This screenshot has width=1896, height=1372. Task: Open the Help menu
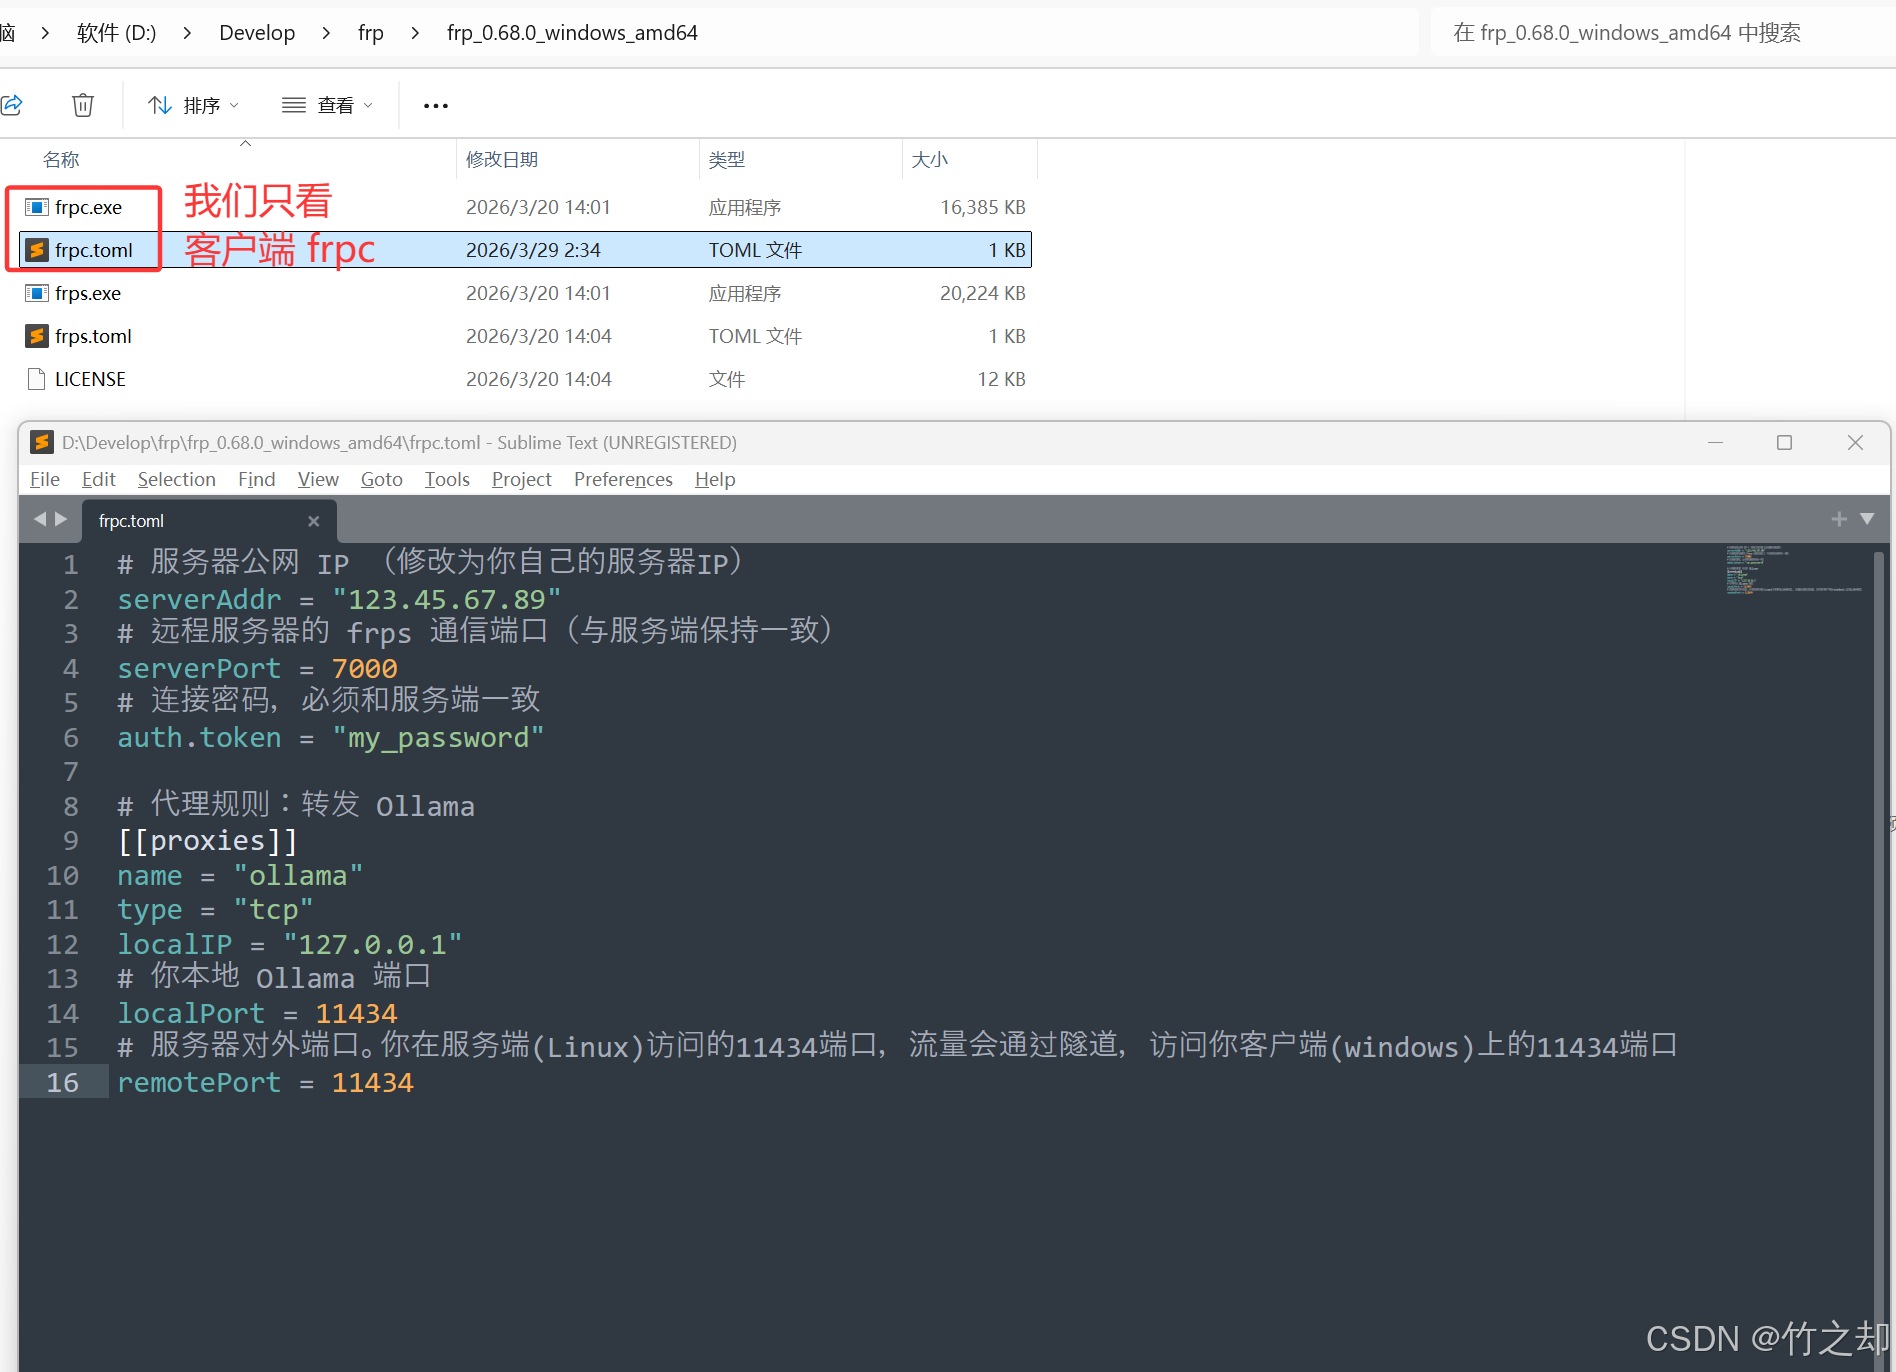(715, 479)
